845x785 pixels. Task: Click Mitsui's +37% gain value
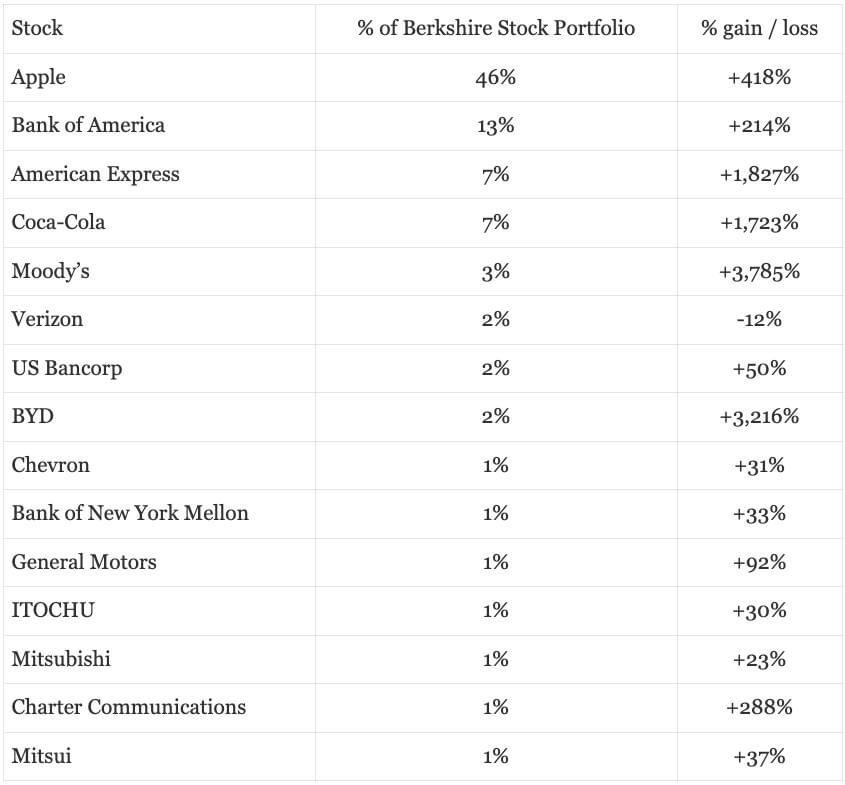pos(759,756)
